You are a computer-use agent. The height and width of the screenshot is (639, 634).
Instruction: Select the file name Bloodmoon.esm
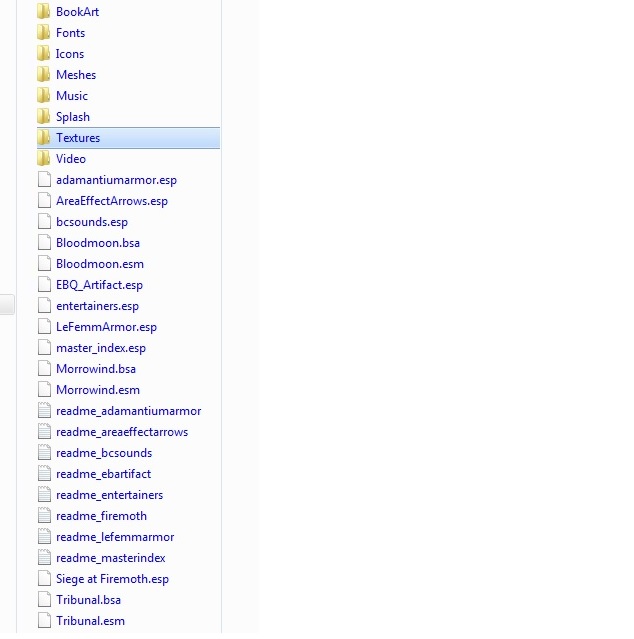click(100, 264)
